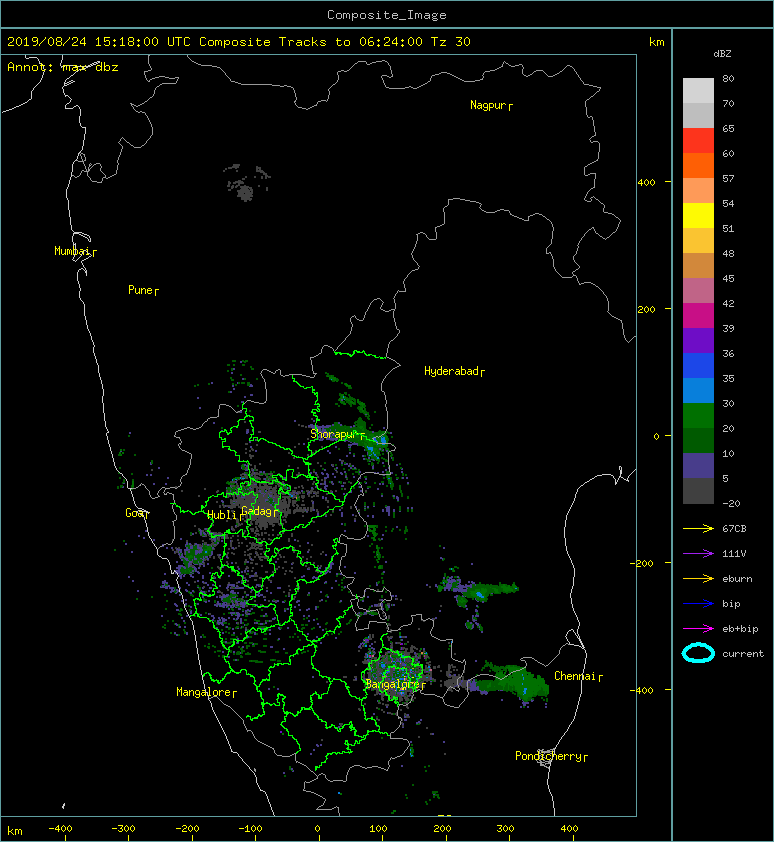774x842 pixels.
Task: Select the blue bip legend arrow
Action: 698,604
